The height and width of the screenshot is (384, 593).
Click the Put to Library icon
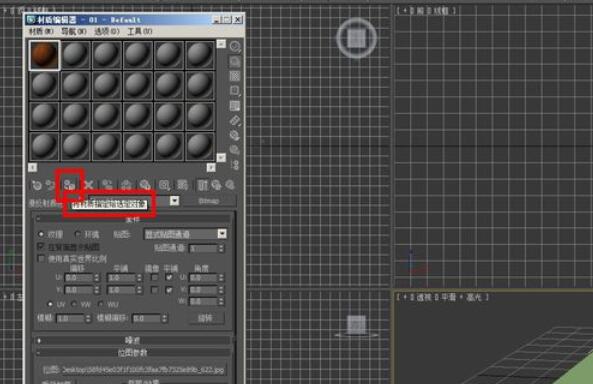coord(145,185)
